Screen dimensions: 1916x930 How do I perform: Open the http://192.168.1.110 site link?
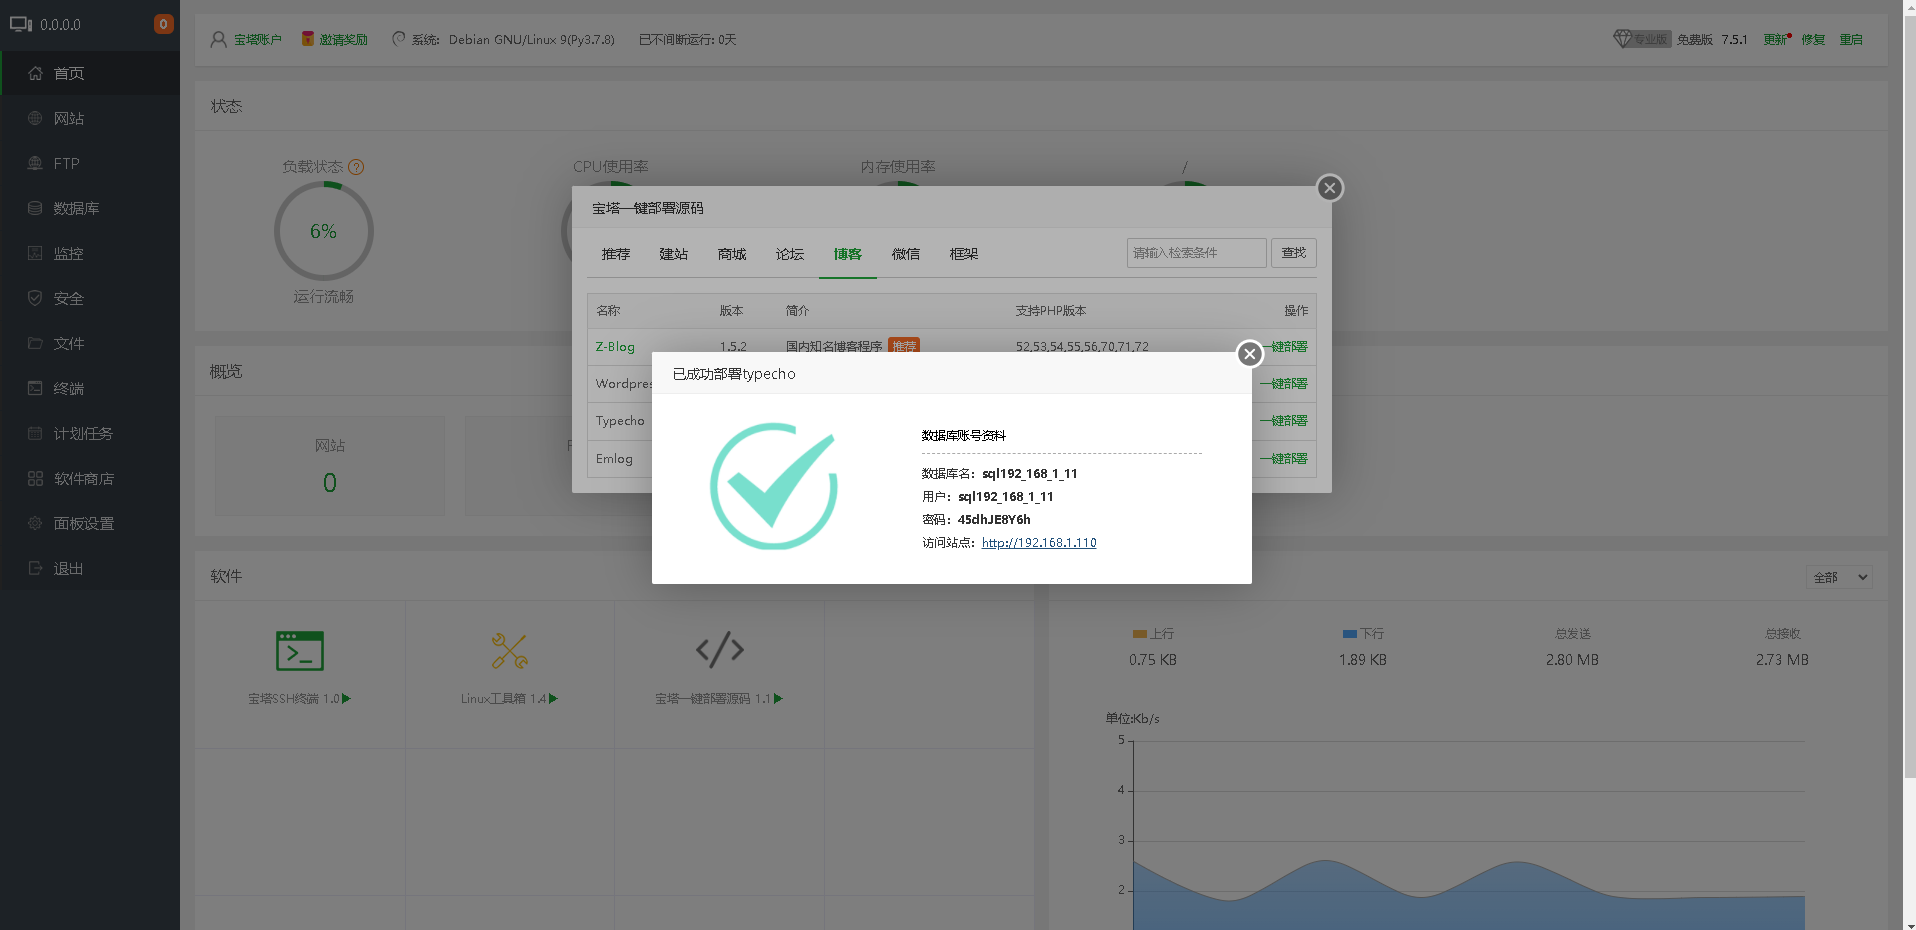pyautogui.click(x=1039, y=543)
